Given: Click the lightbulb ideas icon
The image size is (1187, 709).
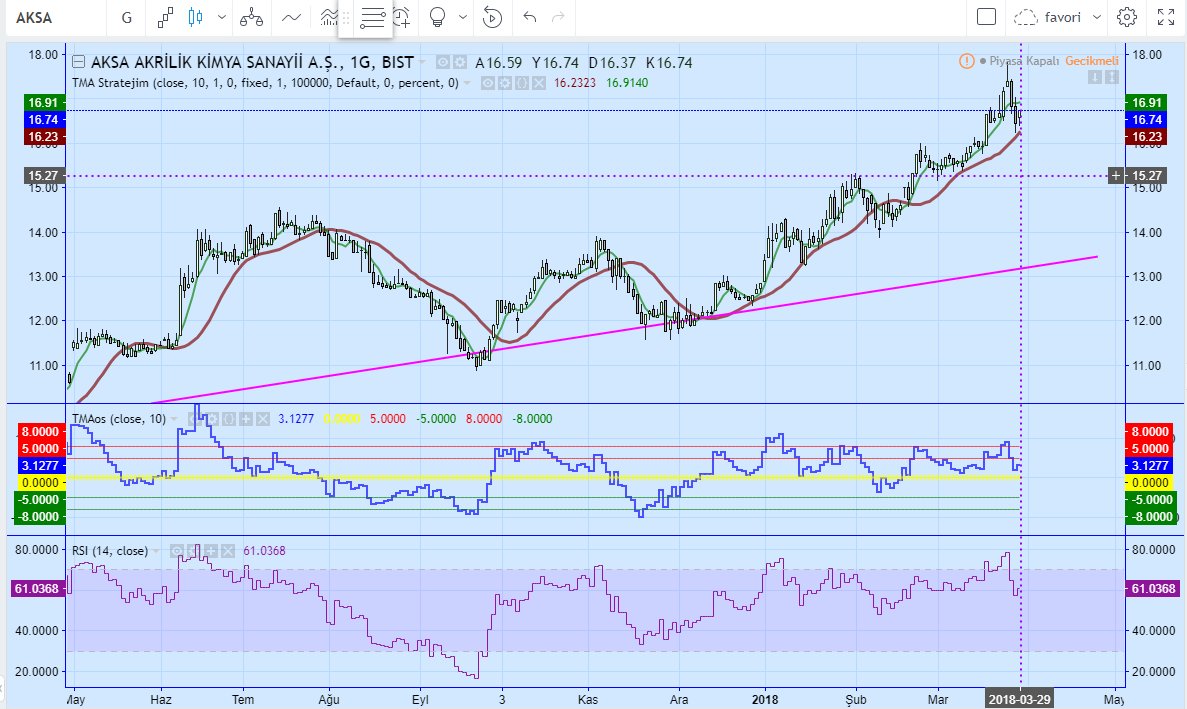Looking at the screenshot, I should click(x=437, y=17).
